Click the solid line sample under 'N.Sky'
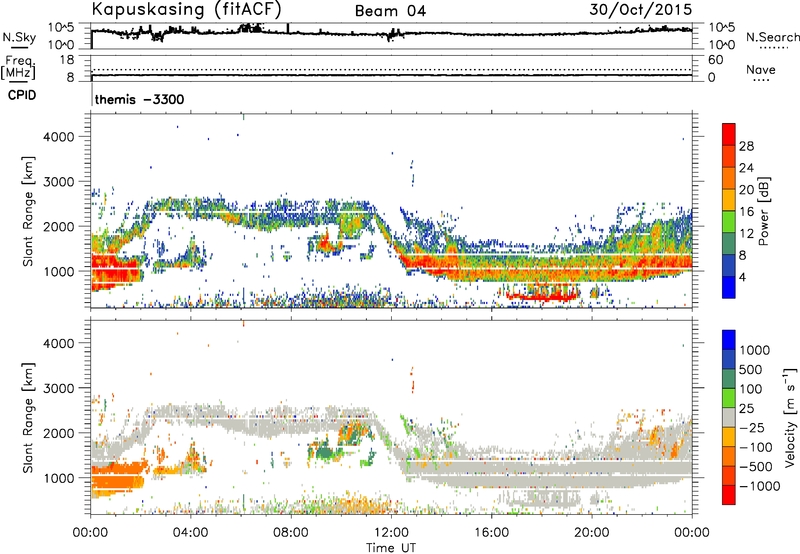Viewport: 800px width, 554px height. (19, 48)
